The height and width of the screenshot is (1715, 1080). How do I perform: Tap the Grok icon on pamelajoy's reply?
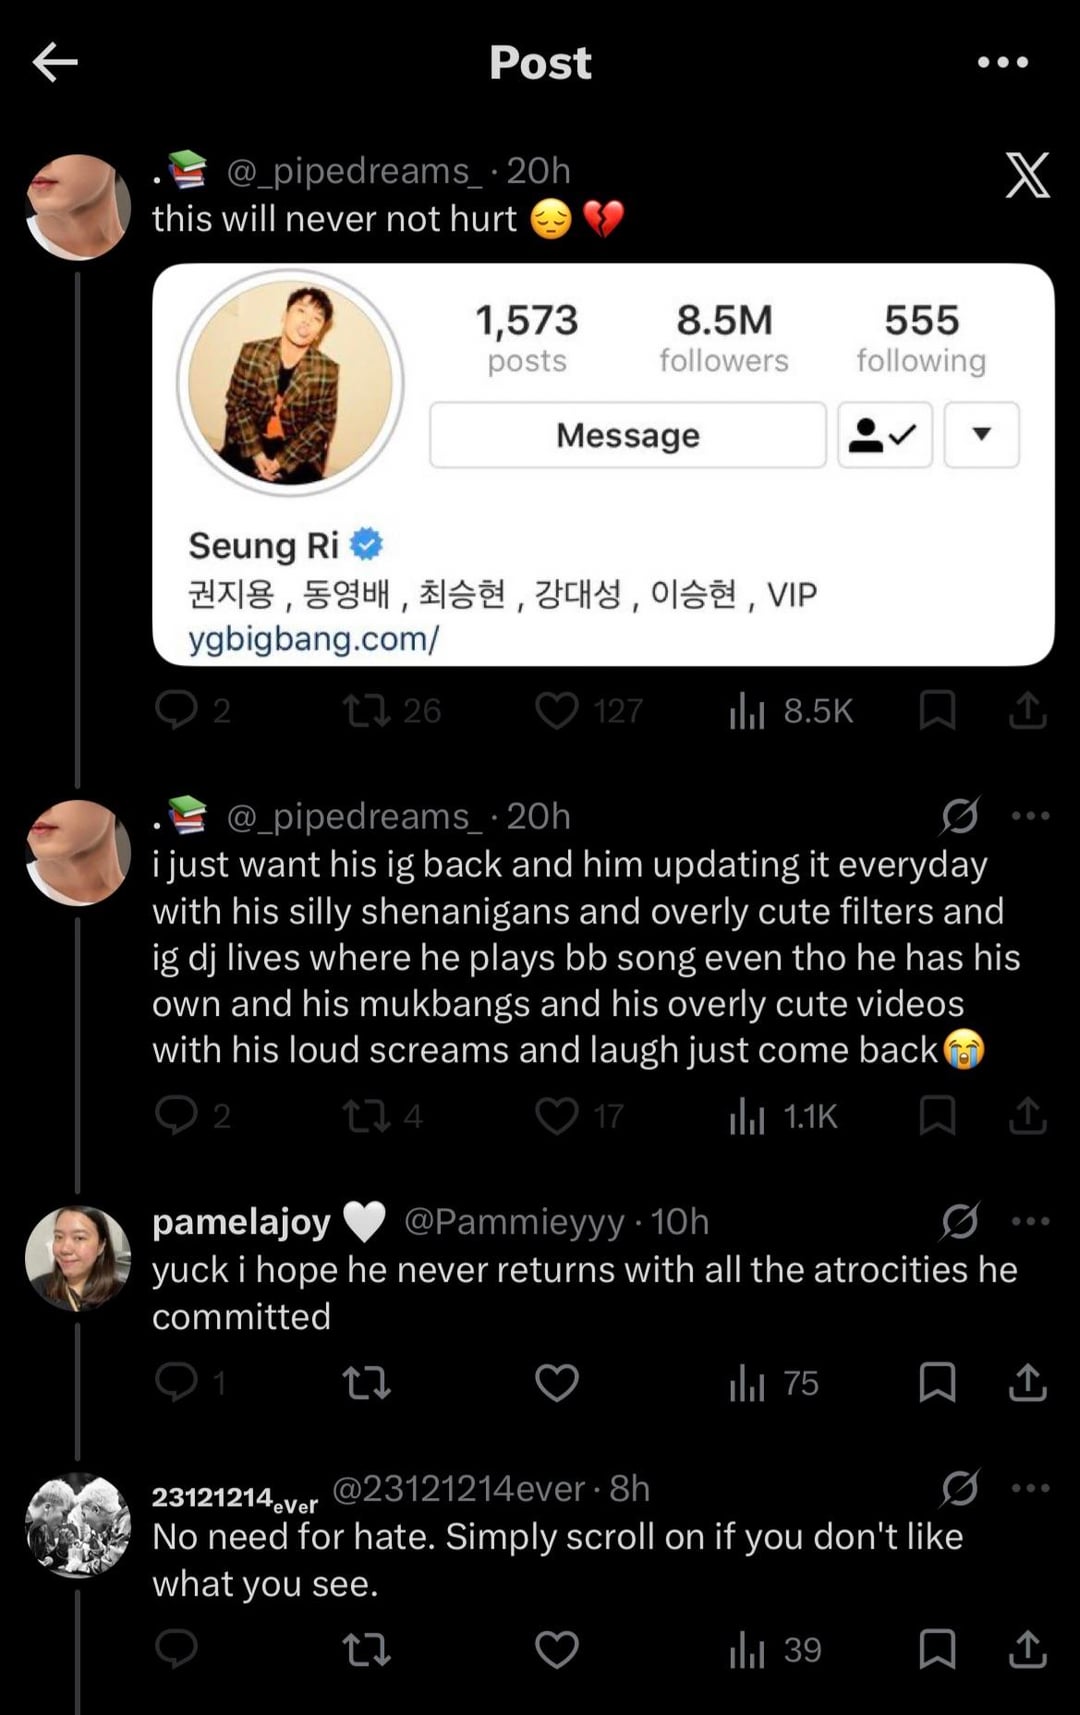(x=960, y=1221)
